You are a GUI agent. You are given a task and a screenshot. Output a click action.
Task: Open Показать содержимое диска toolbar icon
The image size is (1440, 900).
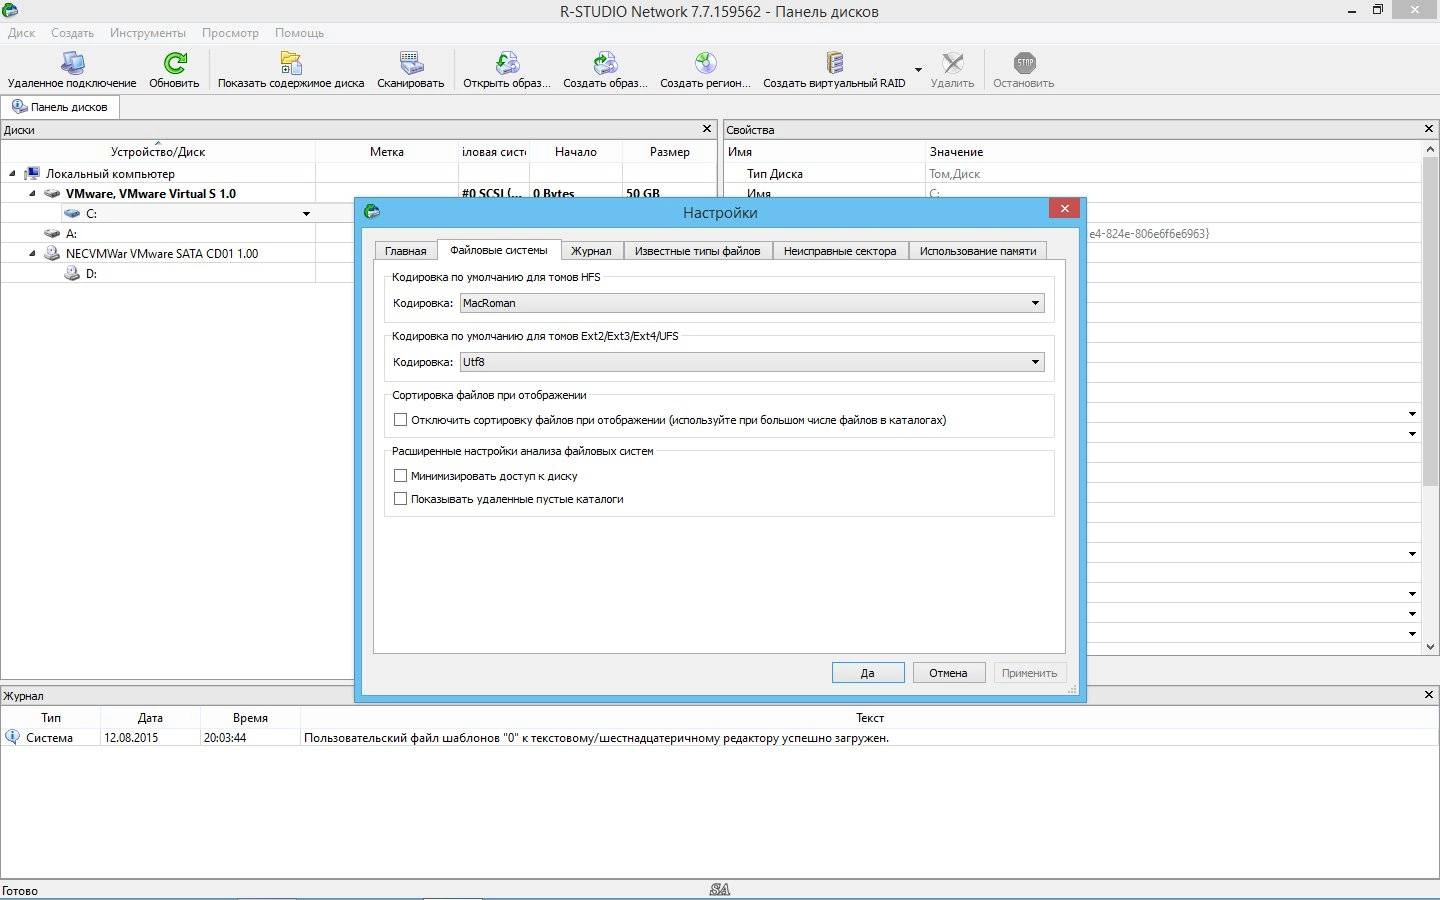point(291,63)
